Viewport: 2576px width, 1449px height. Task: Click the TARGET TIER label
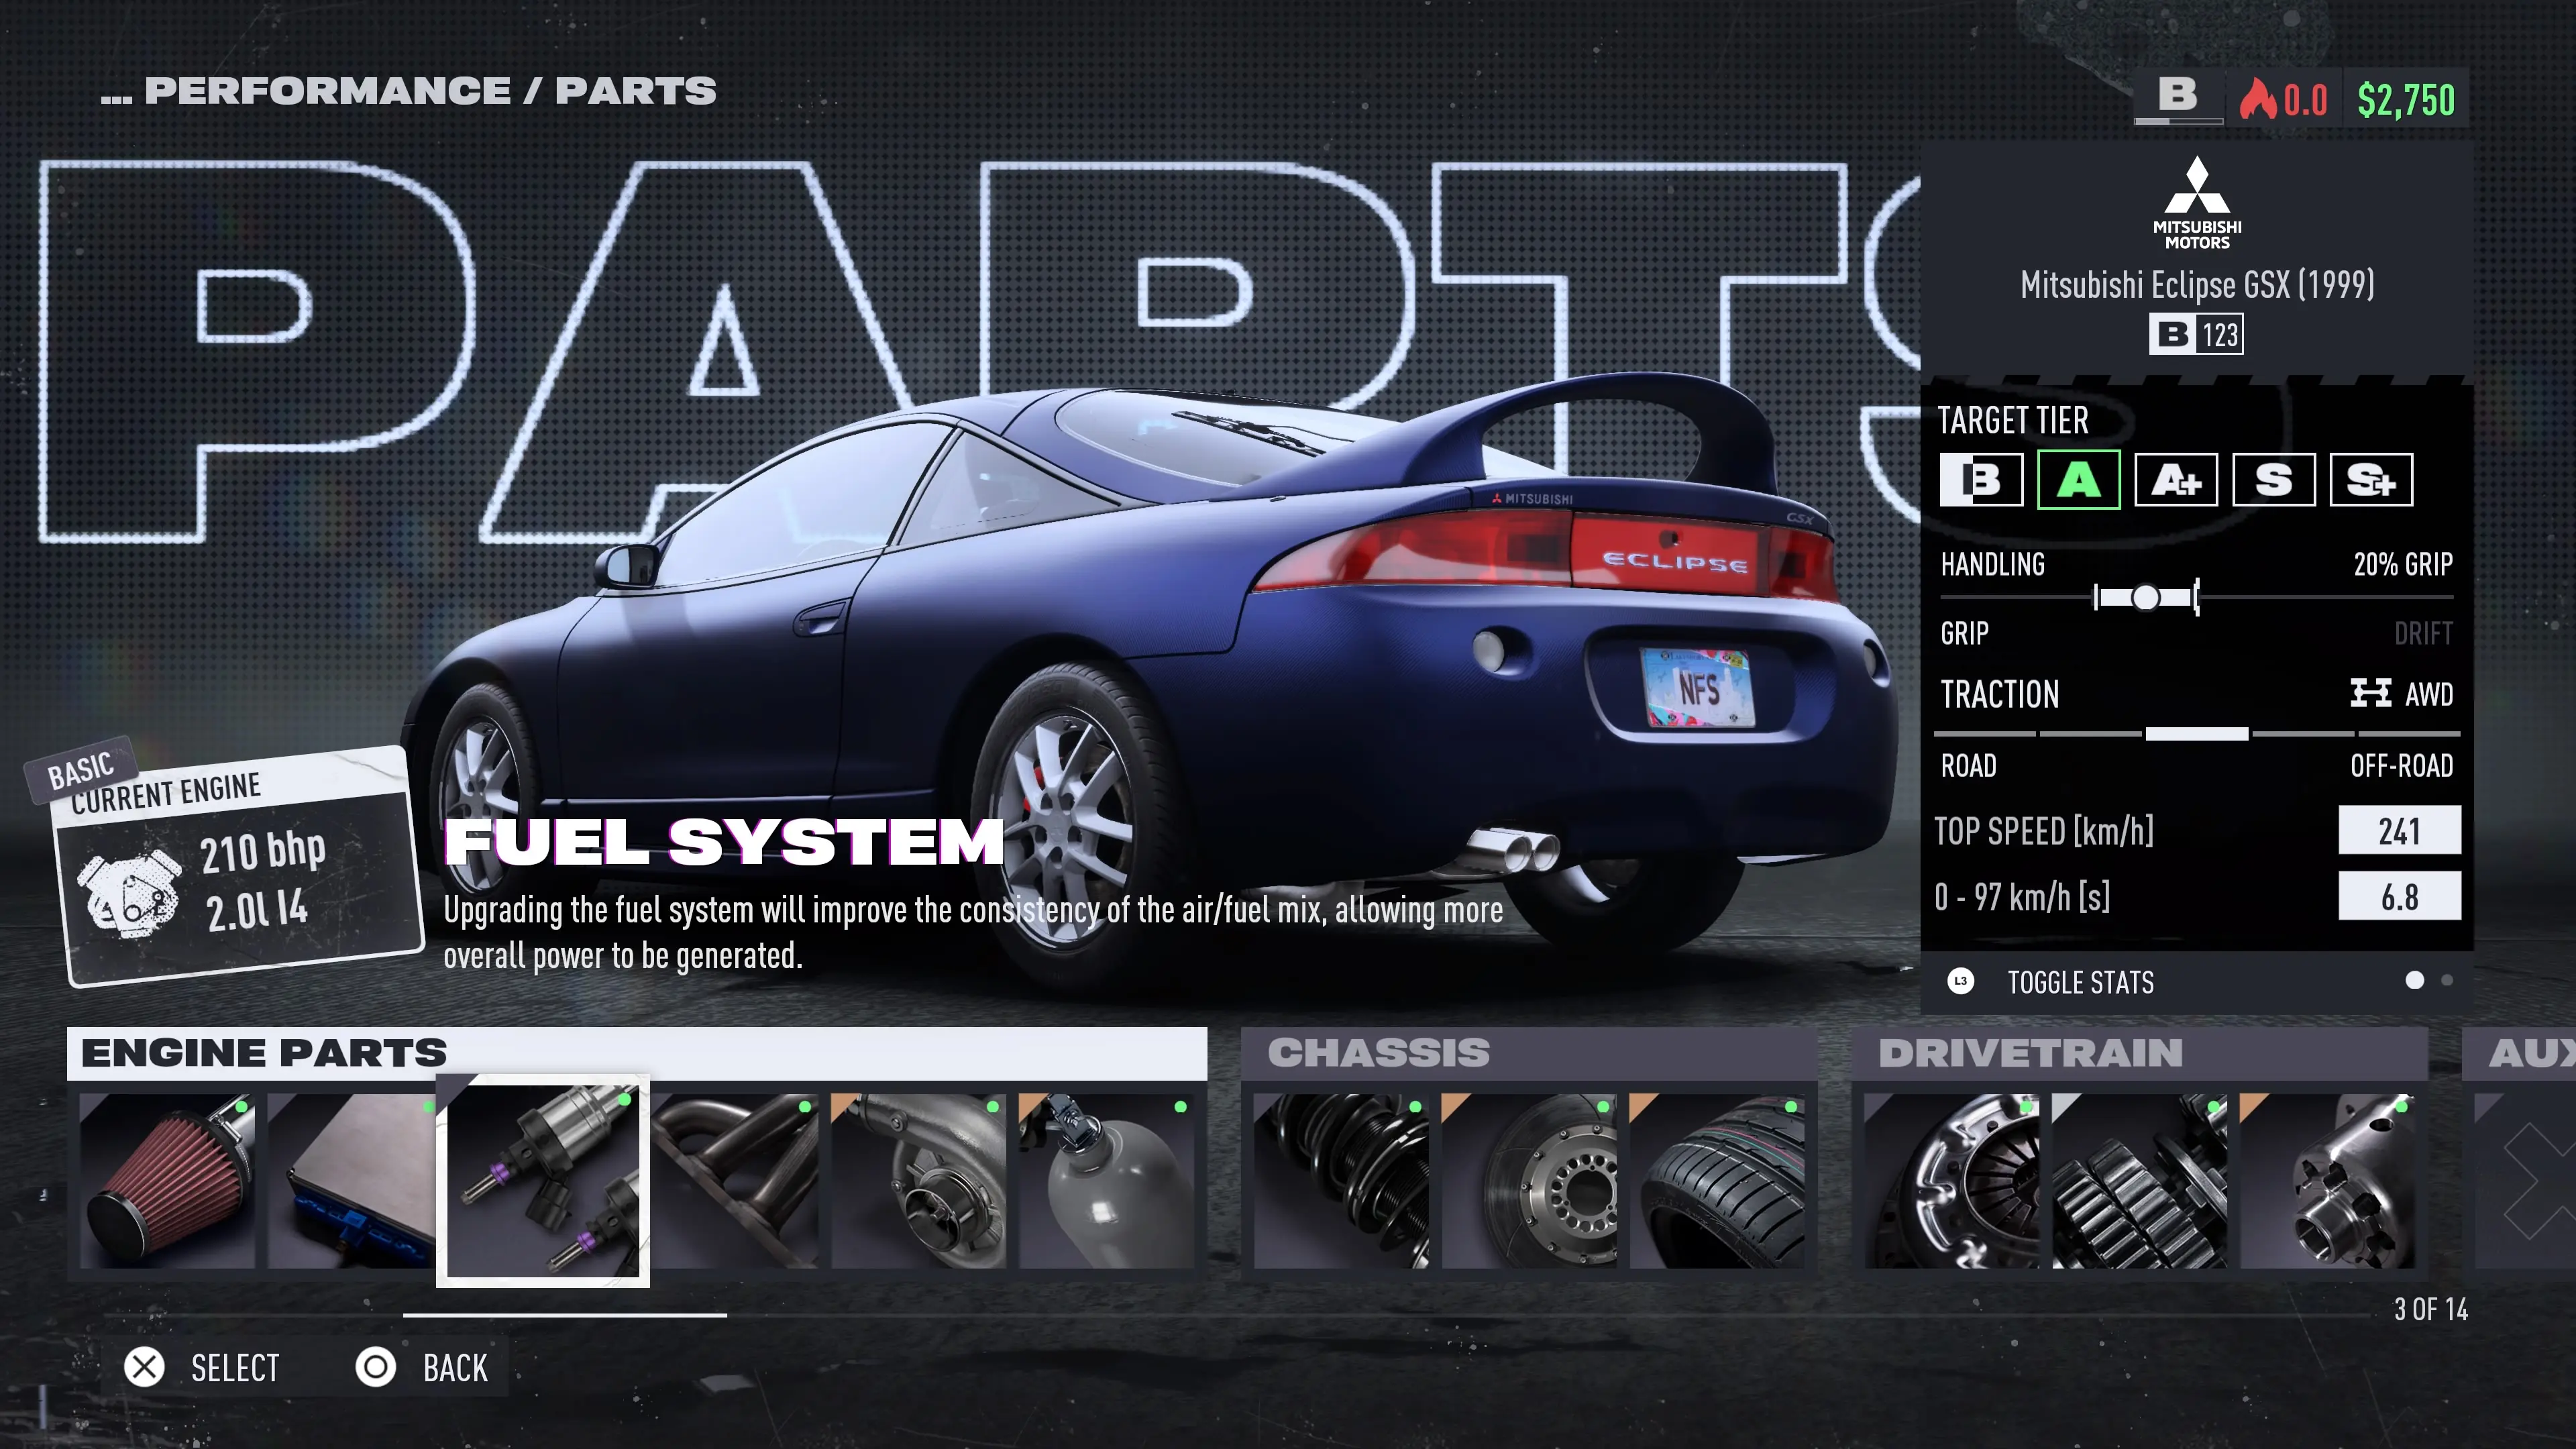2013,420
